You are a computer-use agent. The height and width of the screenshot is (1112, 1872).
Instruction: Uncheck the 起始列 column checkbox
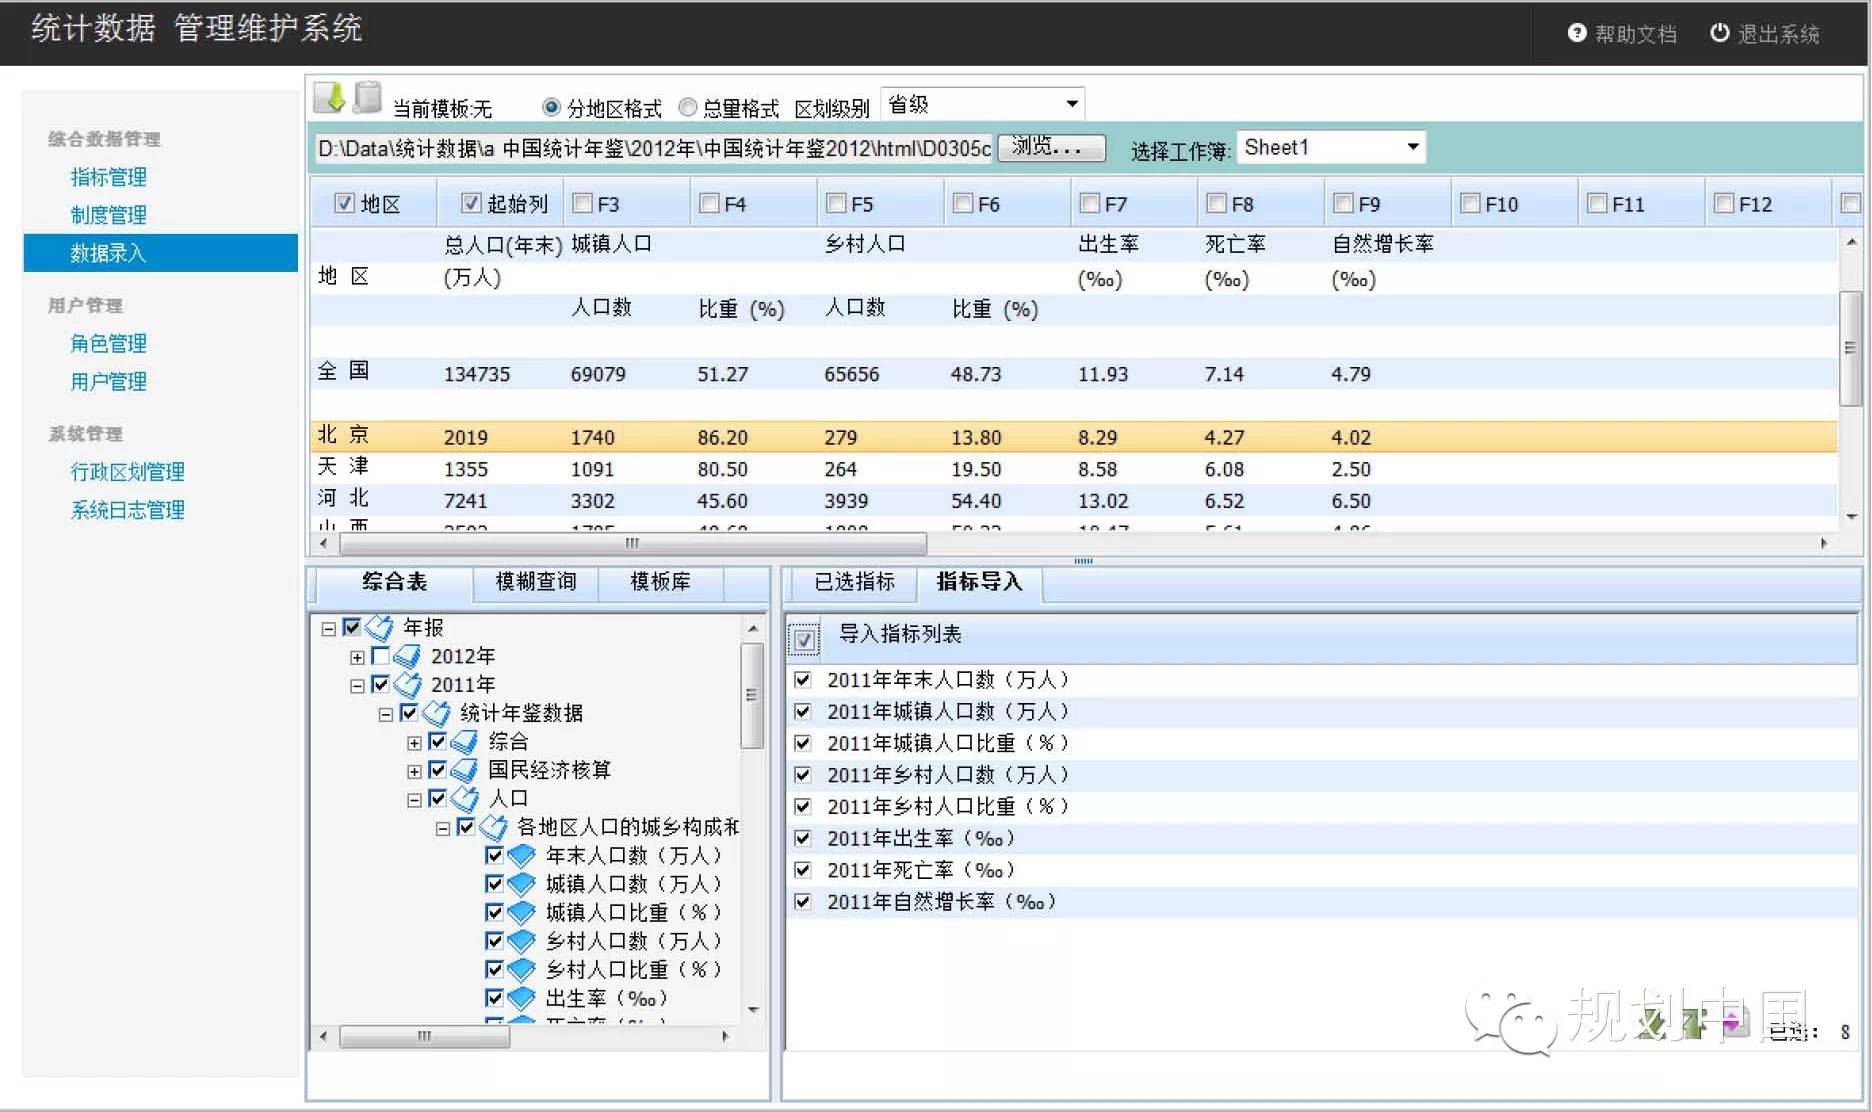471,203
